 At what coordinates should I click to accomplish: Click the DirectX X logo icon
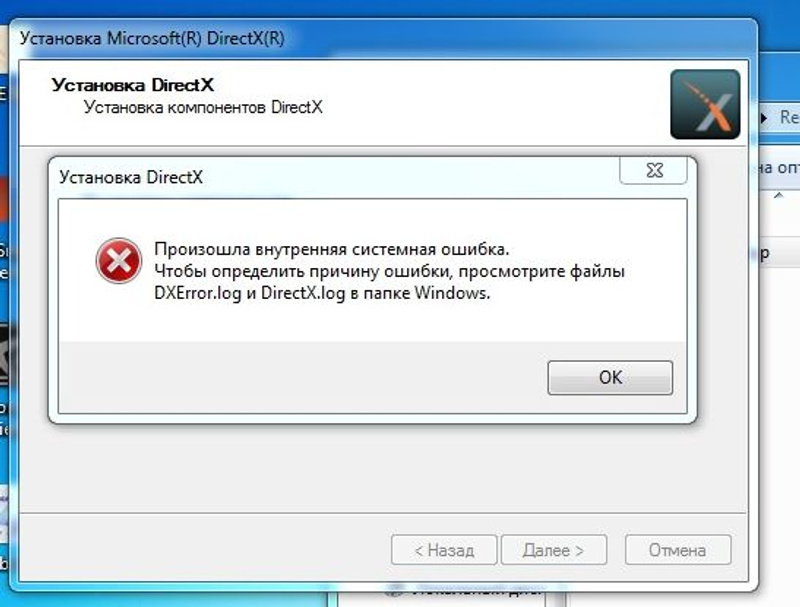[705, 105]
